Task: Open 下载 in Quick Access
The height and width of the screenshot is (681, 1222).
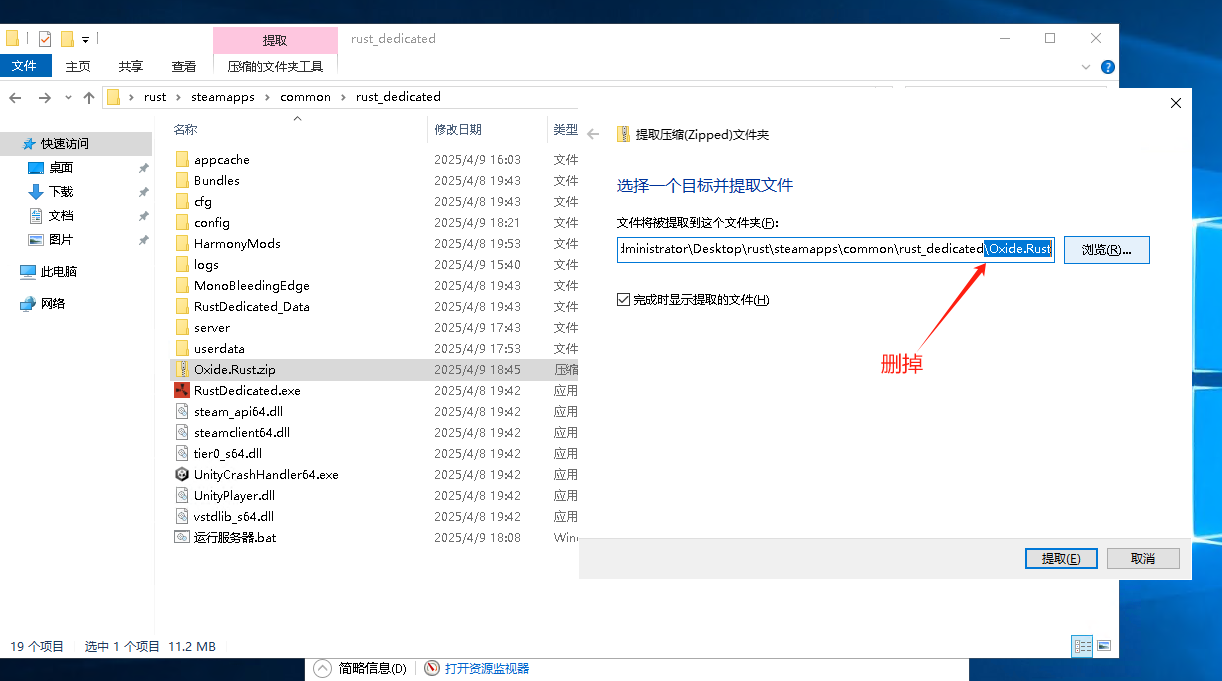Action: (61, 192)
